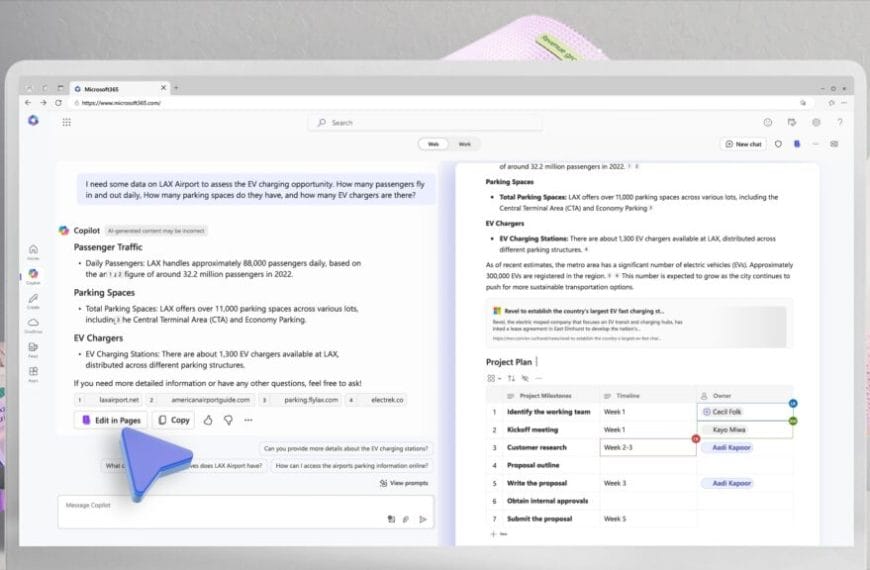Open the app launcher grid
The width and height of the screenshot is (870, 570).
point(67,122)
